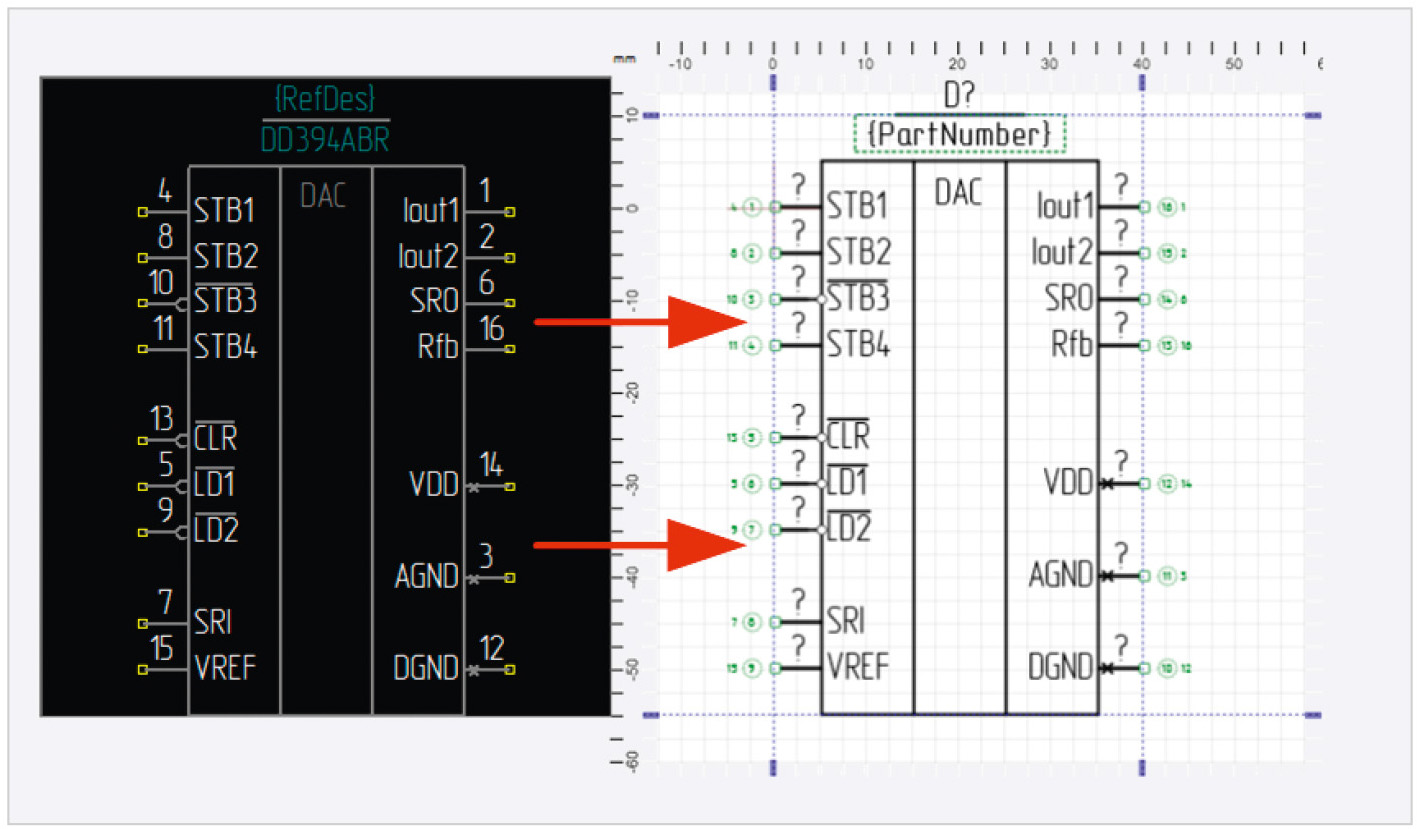Click the question mark above the editor's AGND pin
This screenshot has width=1417, height=829.
point(1122,553)
